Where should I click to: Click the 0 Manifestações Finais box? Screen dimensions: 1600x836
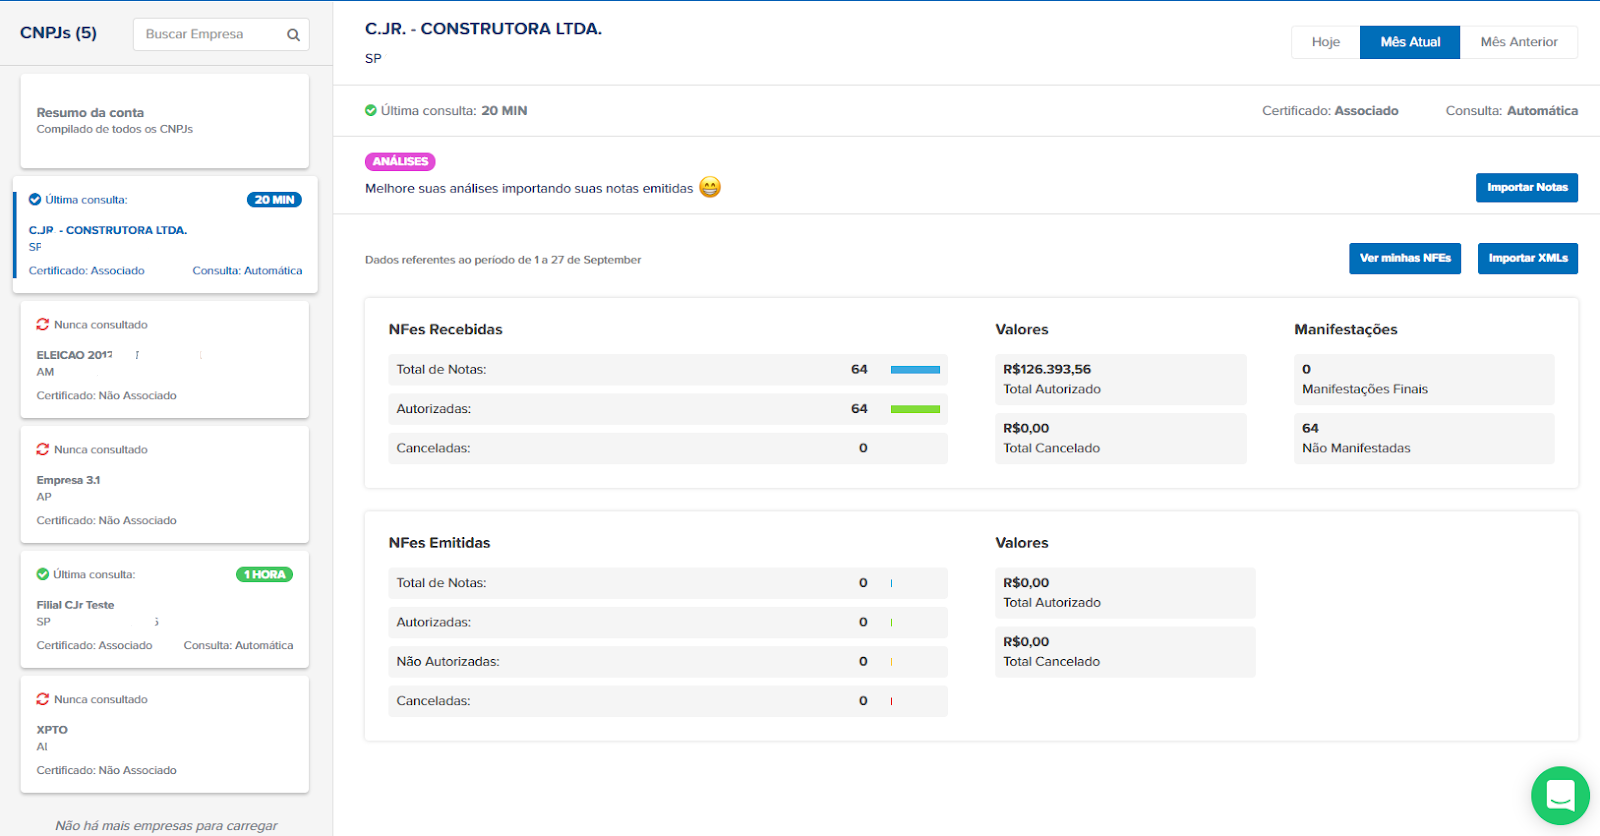[x=1424, y=379]
